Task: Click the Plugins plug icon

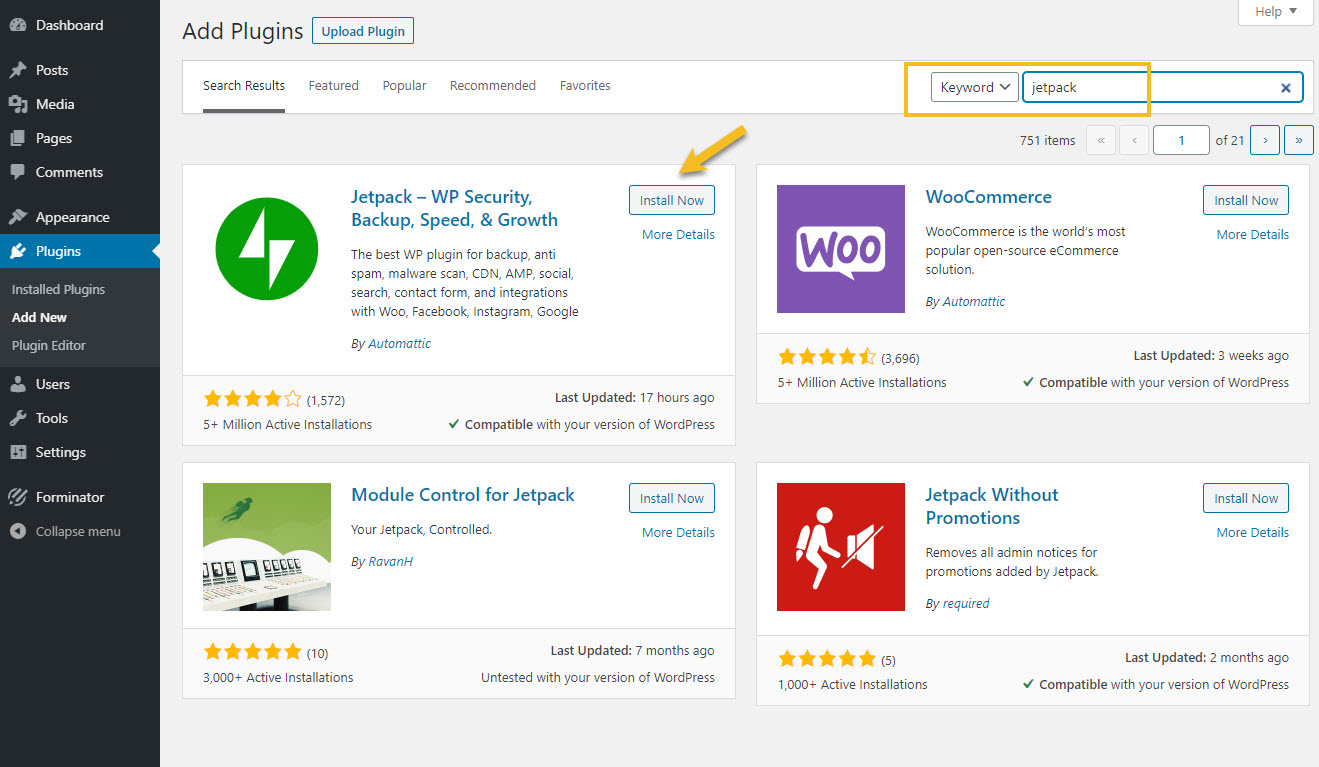Action: [17, 251]
